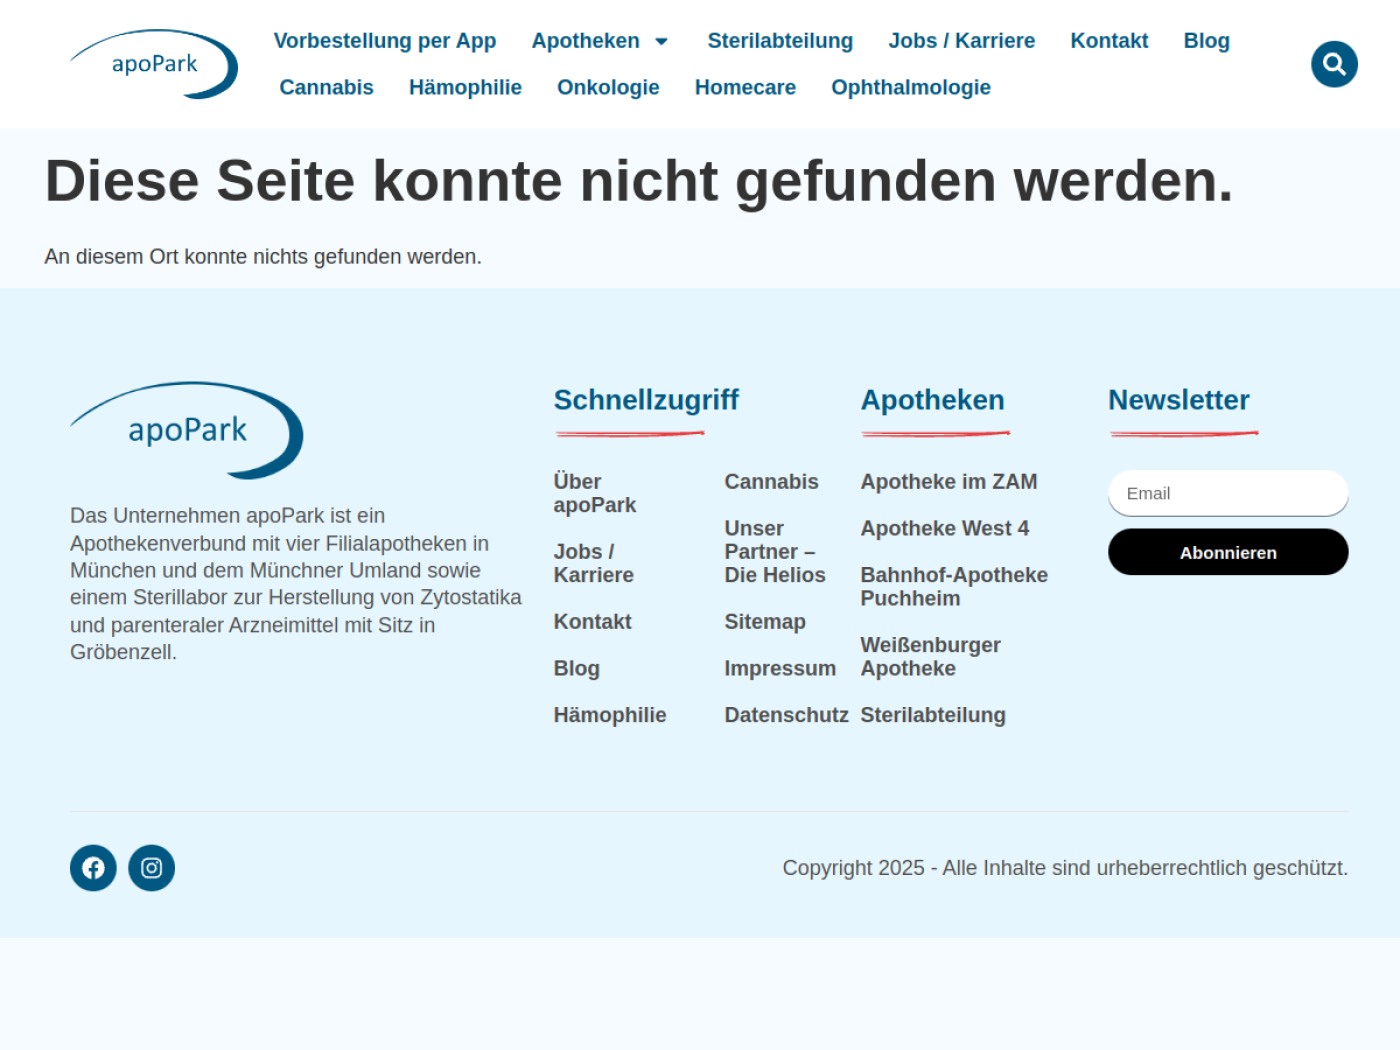Go to Sterilabteilung in top navigation
Image resolution: width=1400 pixels, height=1050 pixels.
pyautogui.click(x=780, y=41)
